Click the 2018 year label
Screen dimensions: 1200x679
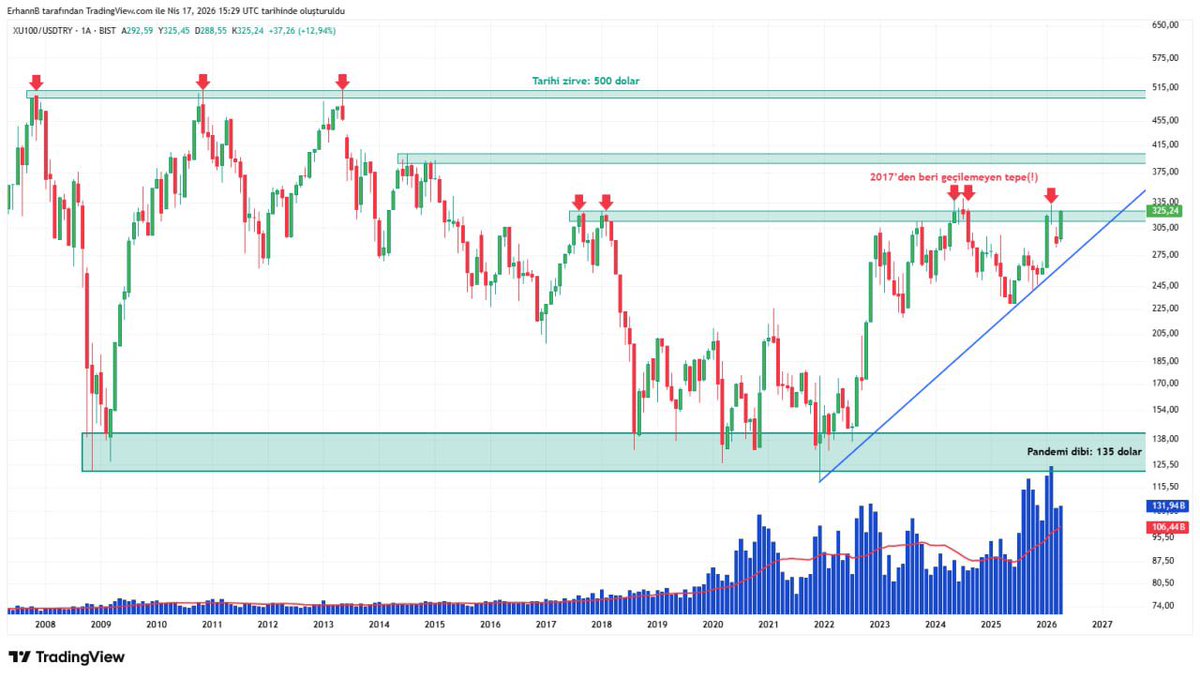601,624
